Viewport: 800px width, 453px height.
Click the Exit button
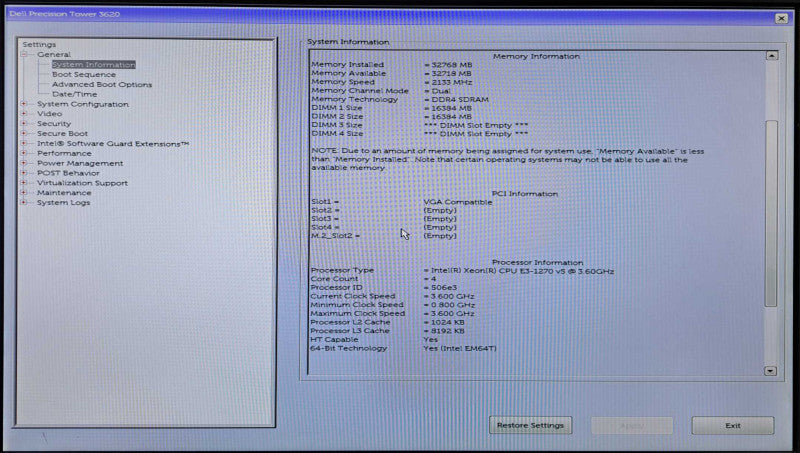tap(733, 425)
